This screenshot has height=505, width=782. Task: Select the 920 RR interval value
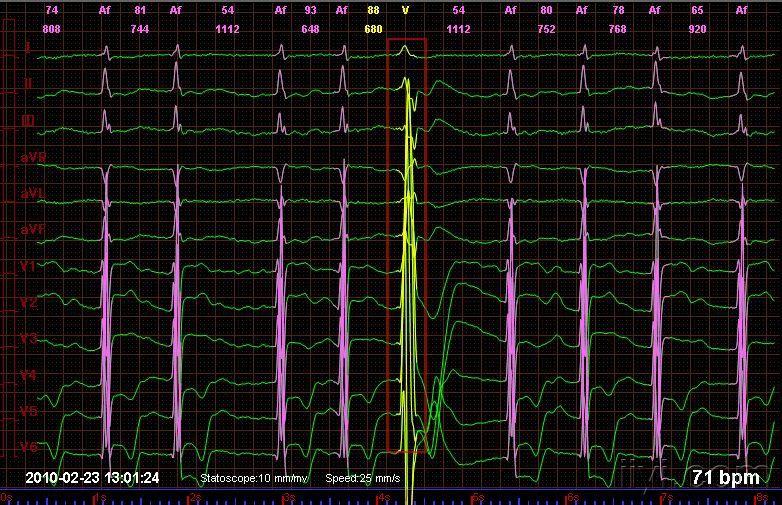pos(697,29)
